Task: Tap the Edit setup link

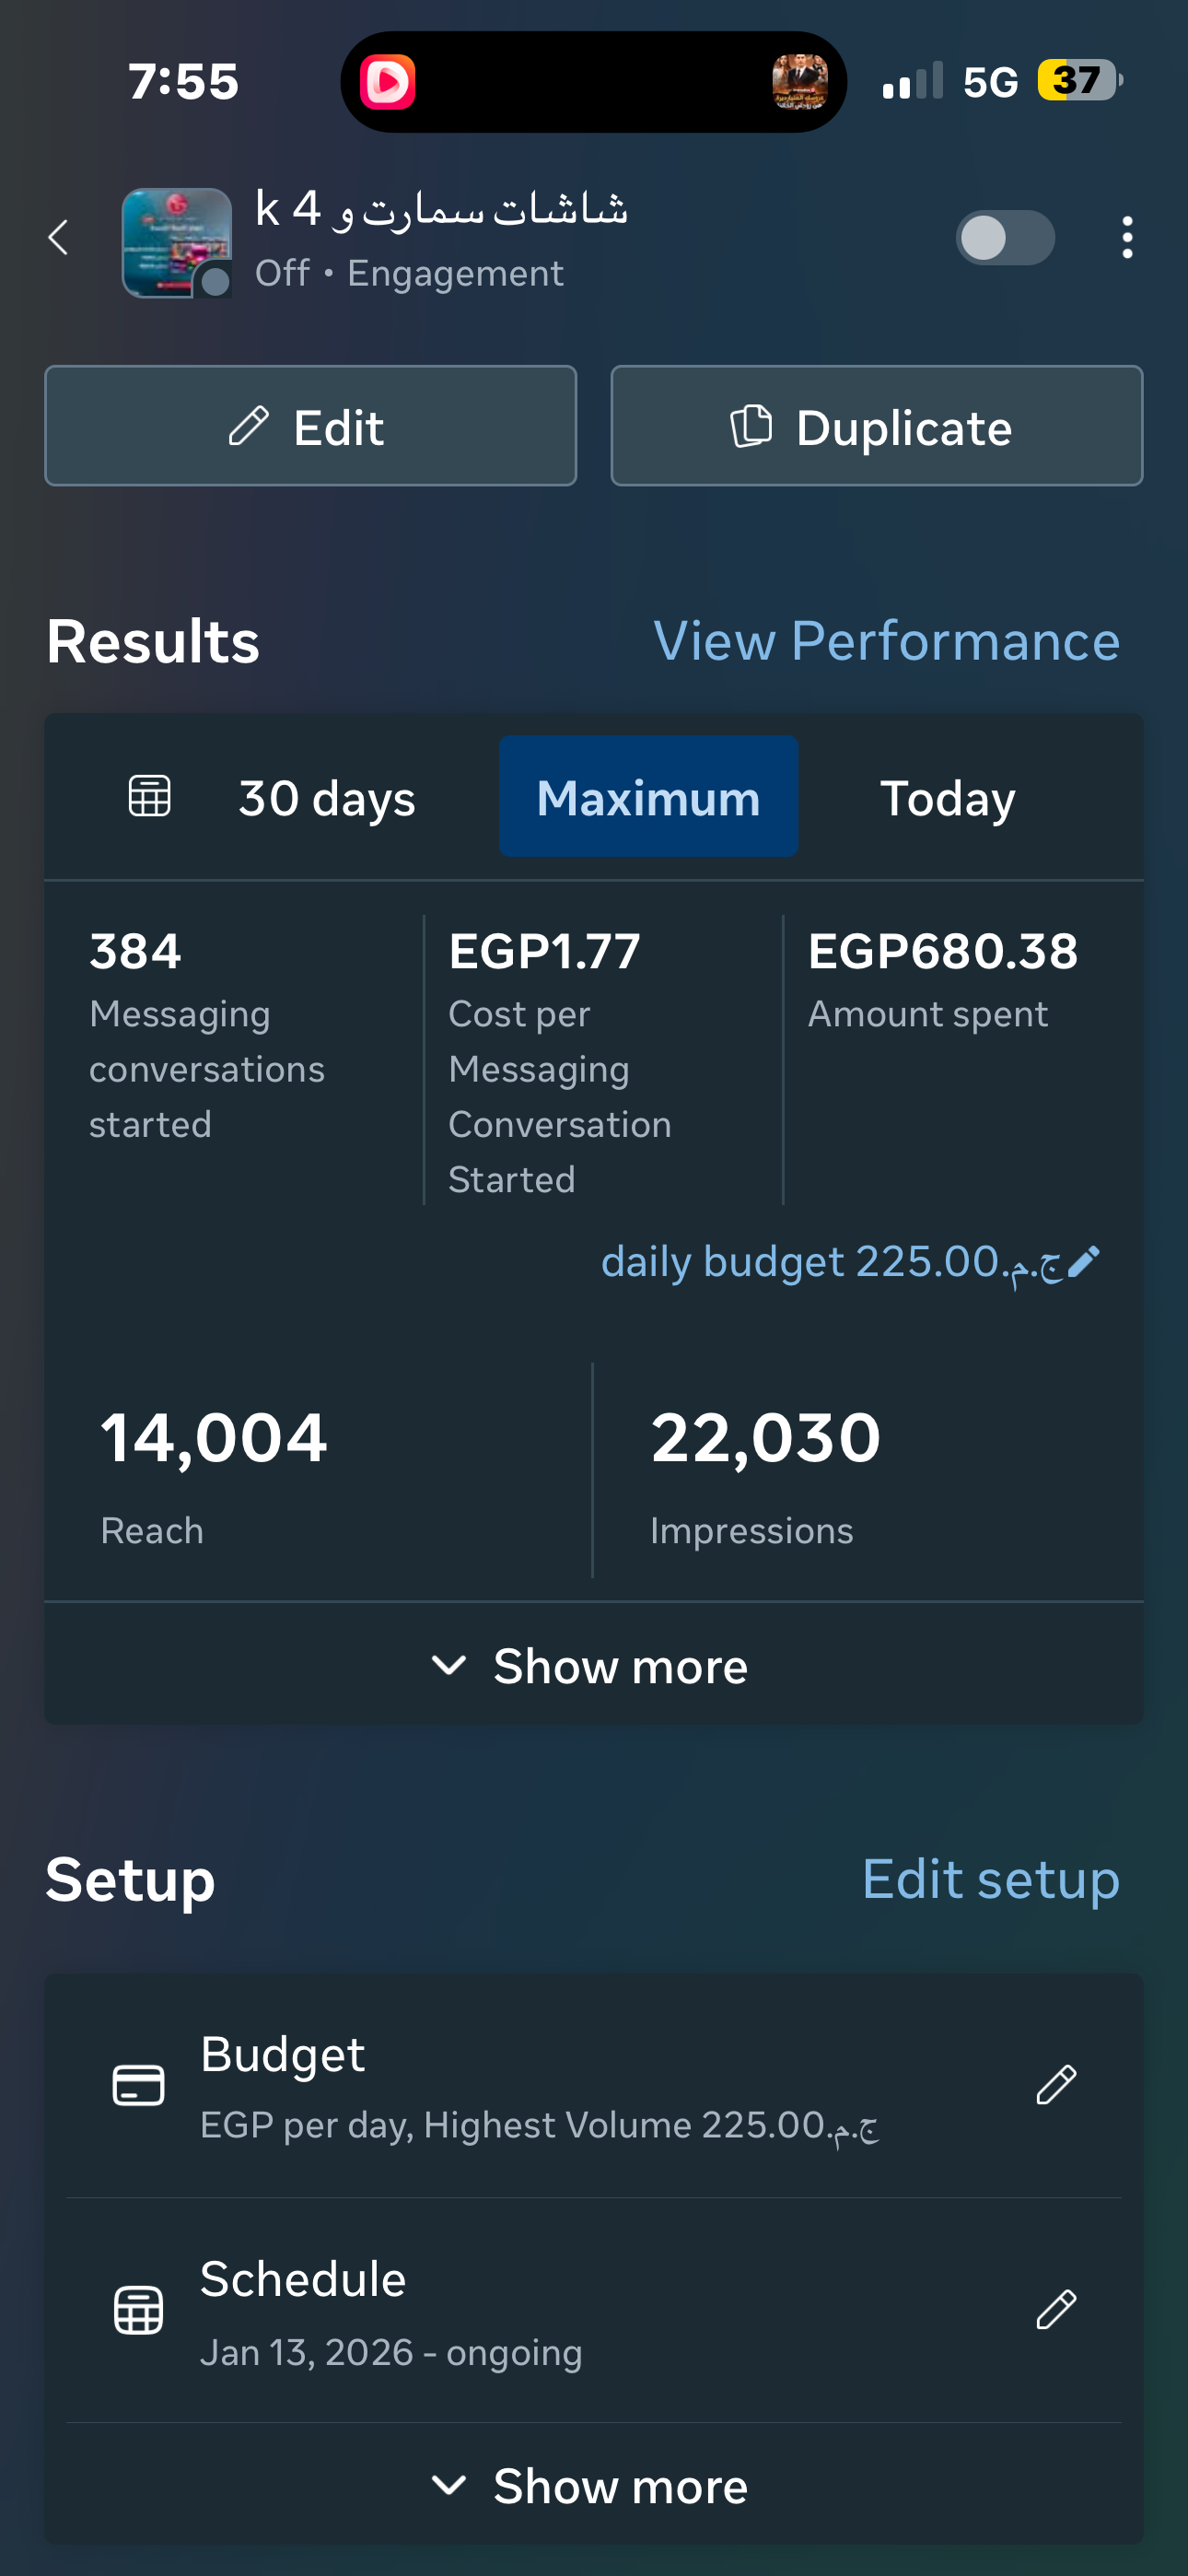Action: [x=990, y=1880]
